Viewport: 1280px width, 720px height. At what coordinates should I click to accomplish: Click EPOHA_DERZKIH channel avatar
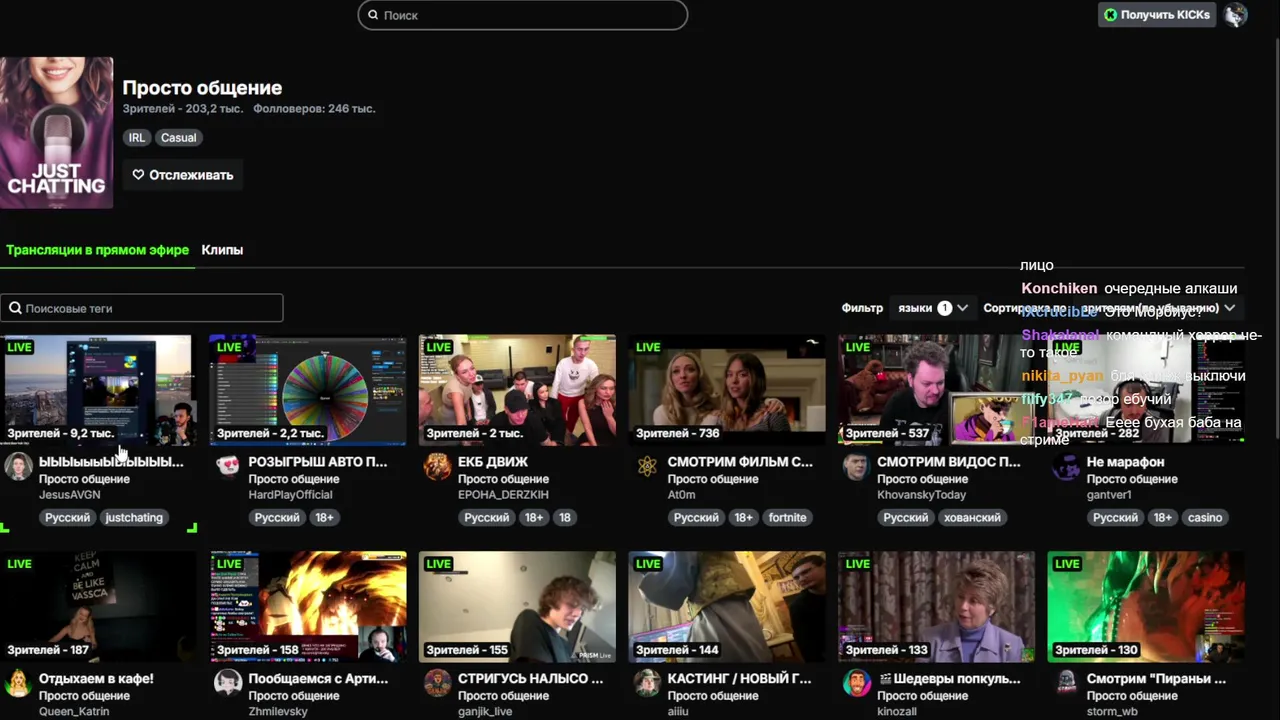(437, 467)
